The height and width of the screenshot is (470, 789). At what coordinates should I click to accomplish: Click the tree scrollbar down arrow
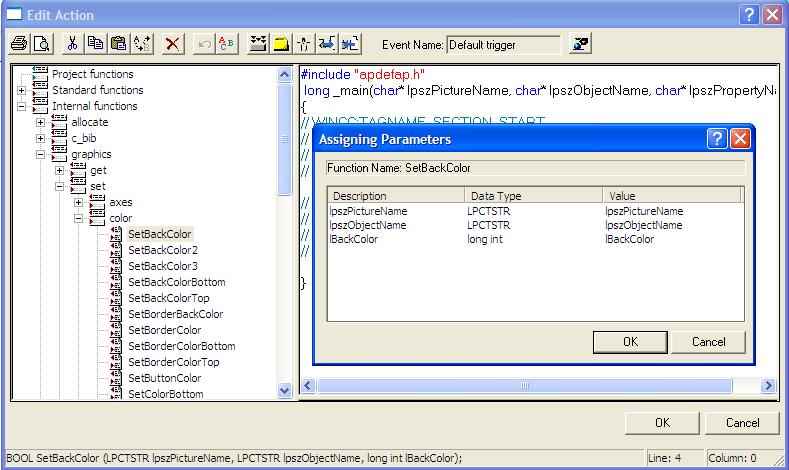click(284, 390)
